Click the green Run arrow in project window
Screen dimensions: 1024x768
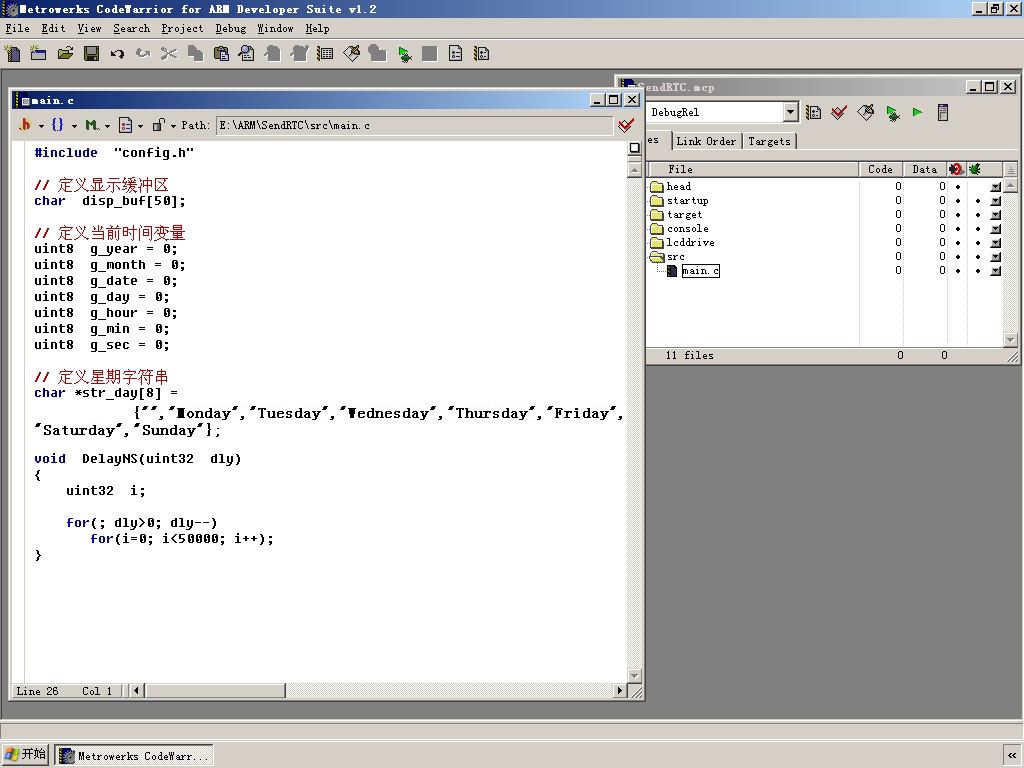point(918,112)
